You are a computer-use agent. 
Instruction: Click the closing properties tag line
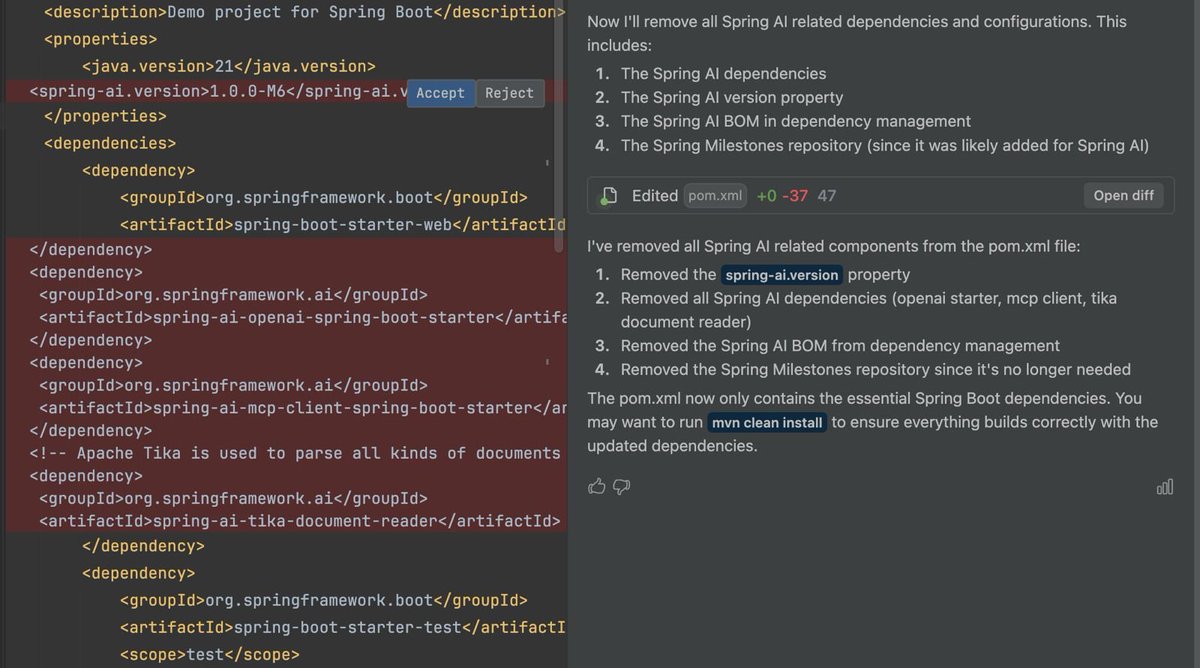click(105, 116)
